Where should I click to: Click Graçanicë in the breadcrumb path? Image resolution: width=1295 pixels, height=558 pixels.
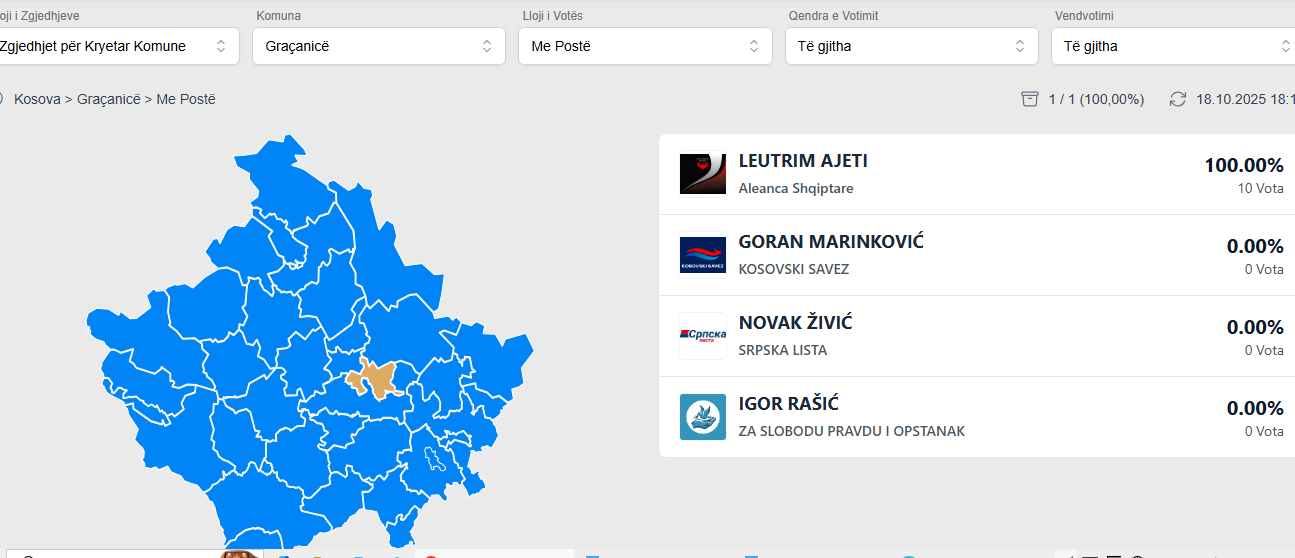click(110, 99)
